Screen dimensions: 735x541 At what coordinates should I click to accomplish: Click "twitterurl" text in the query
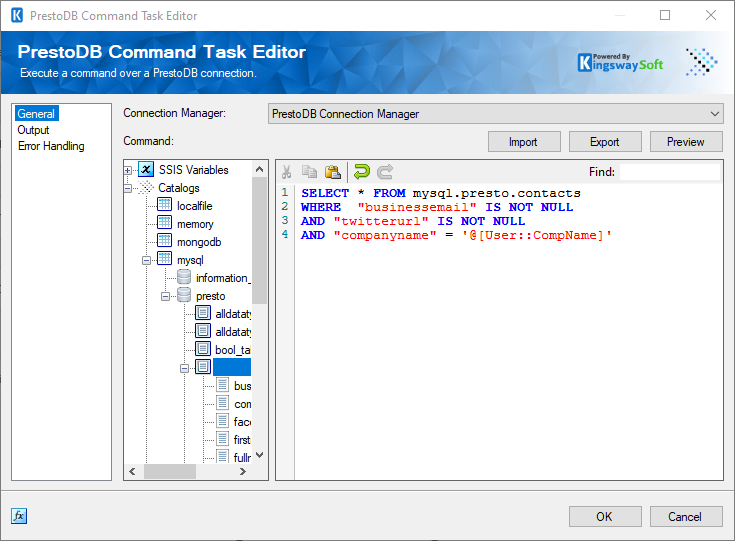click(x=381, y=221)
